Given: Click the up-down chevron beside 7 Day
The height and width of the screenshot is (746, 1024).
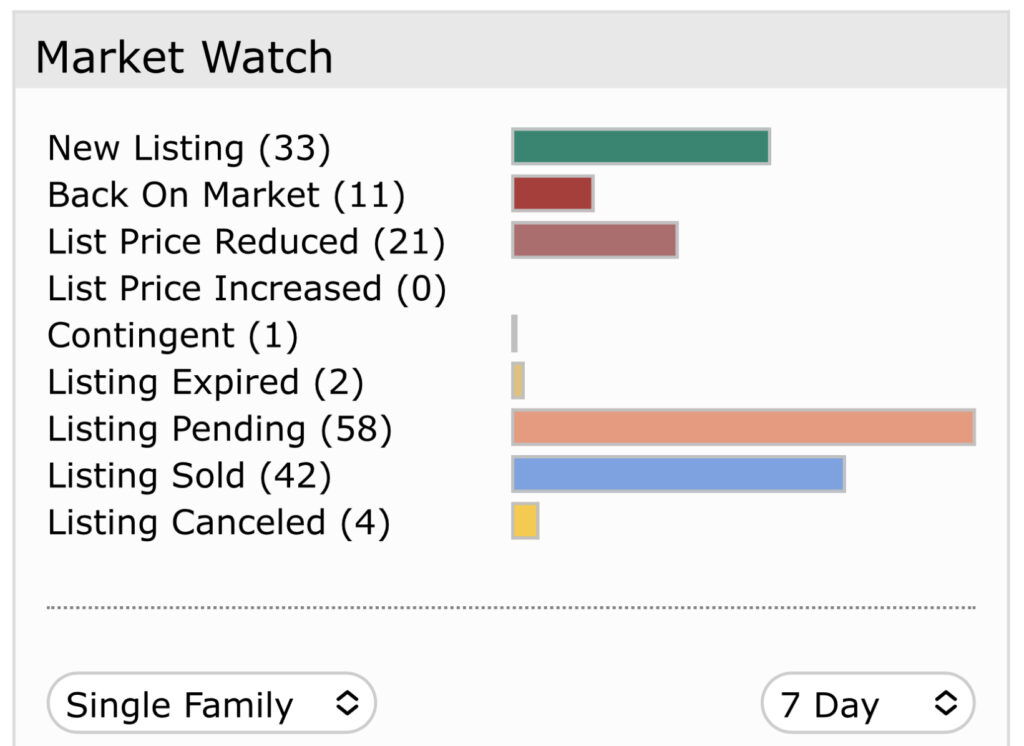Looking at the screenshot, I should pyautogui.click(x=946, y=704).
